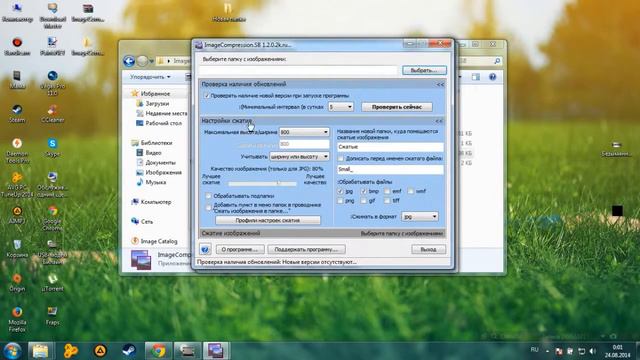
Task: Click file prefix field 'Small_'
Action: tap(390, 169)
